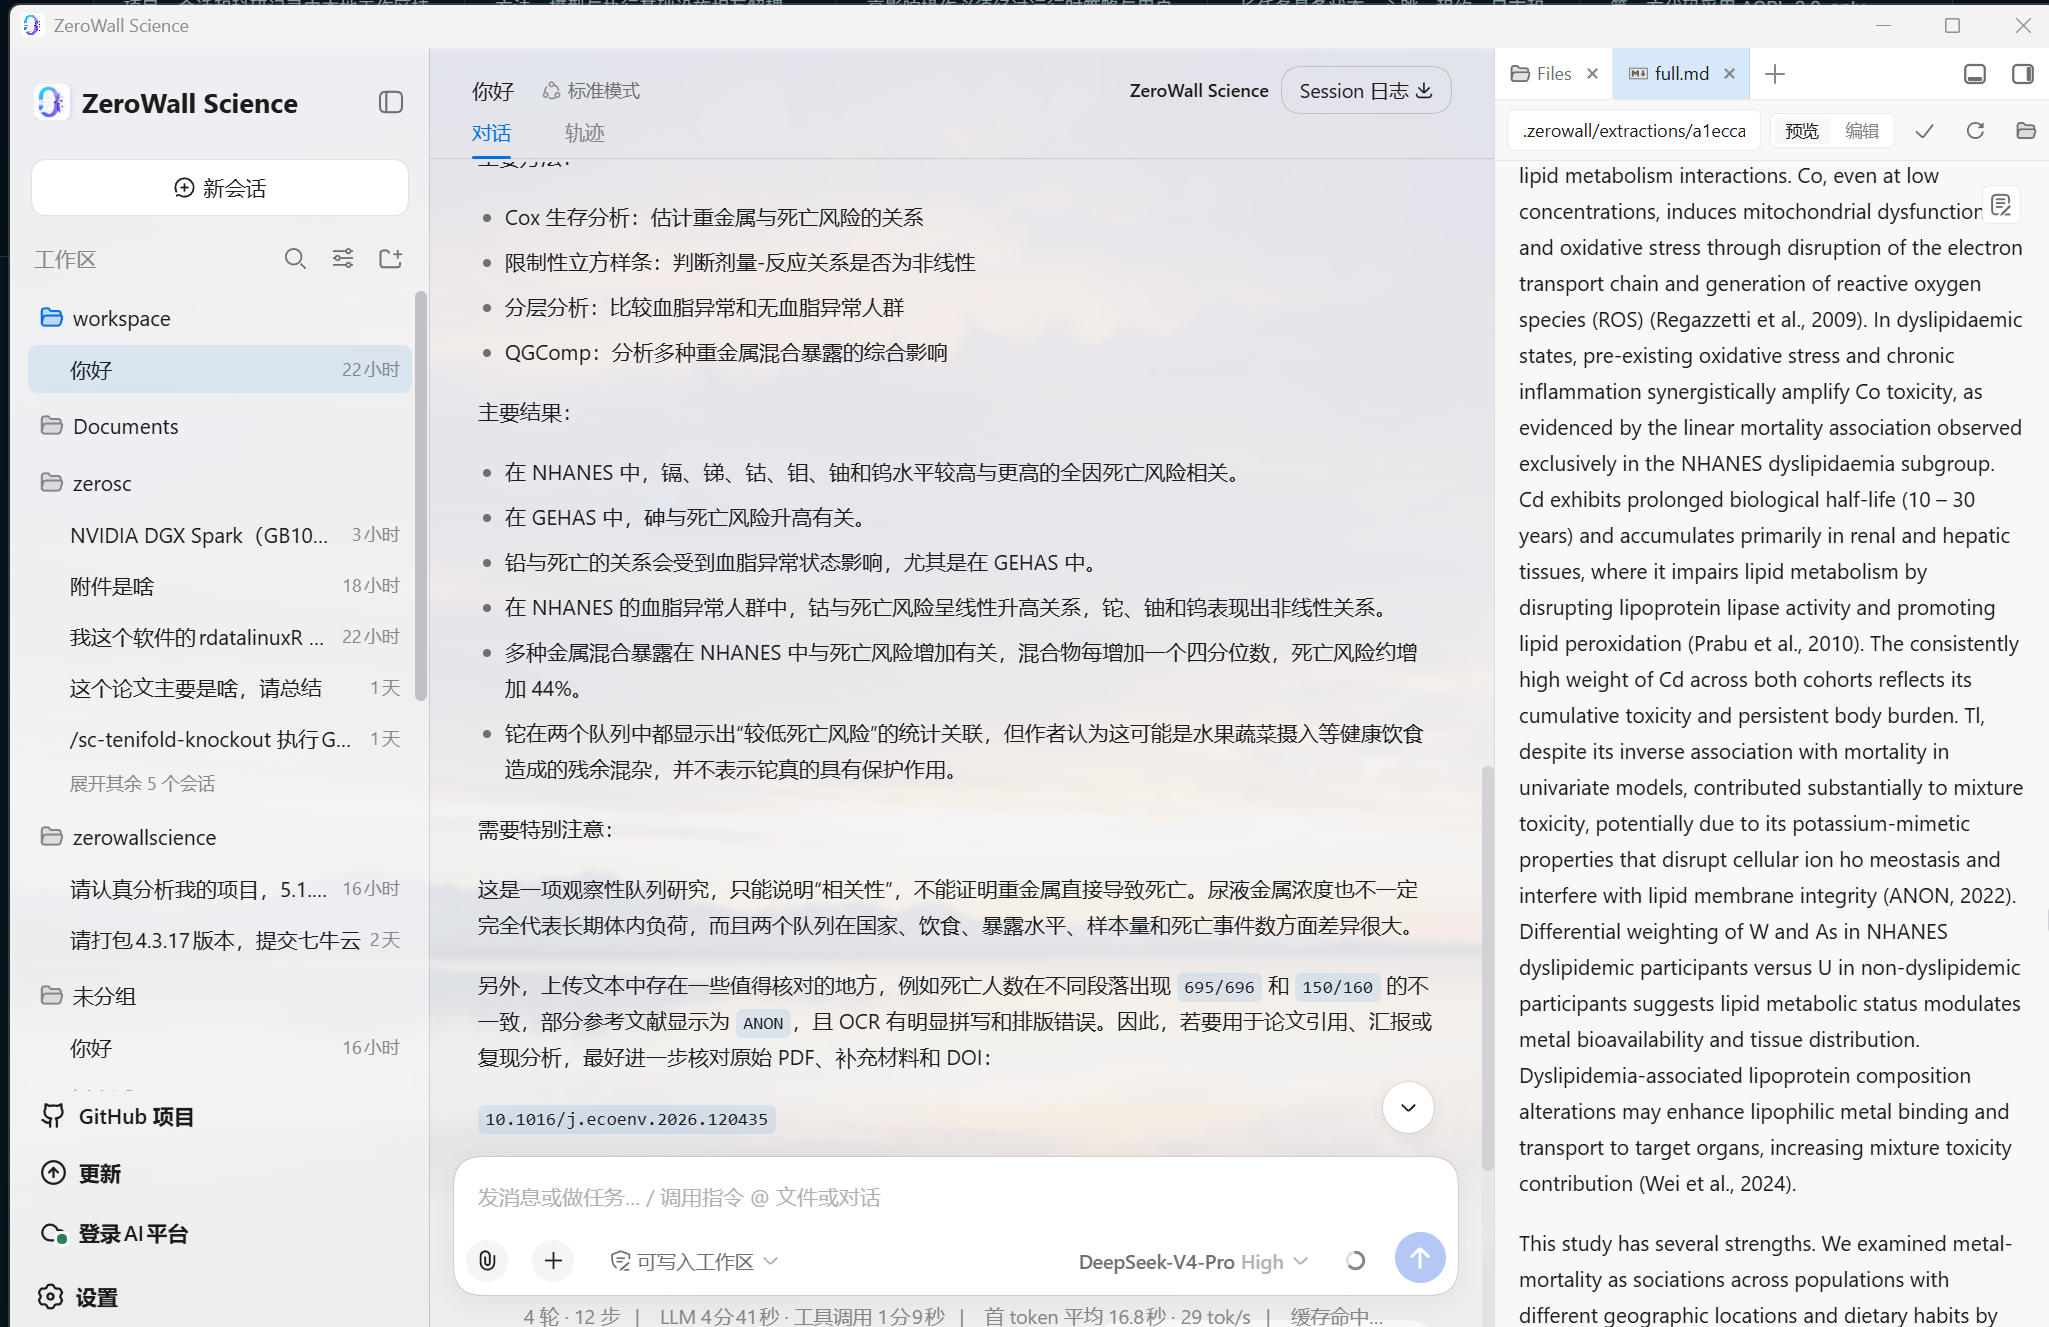
Task: Open workspace filter settings icon
Action: click(343, 259)
